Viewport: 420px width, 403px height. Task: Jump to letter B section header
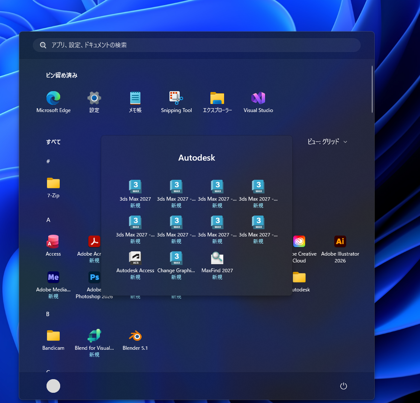[48, 314]
